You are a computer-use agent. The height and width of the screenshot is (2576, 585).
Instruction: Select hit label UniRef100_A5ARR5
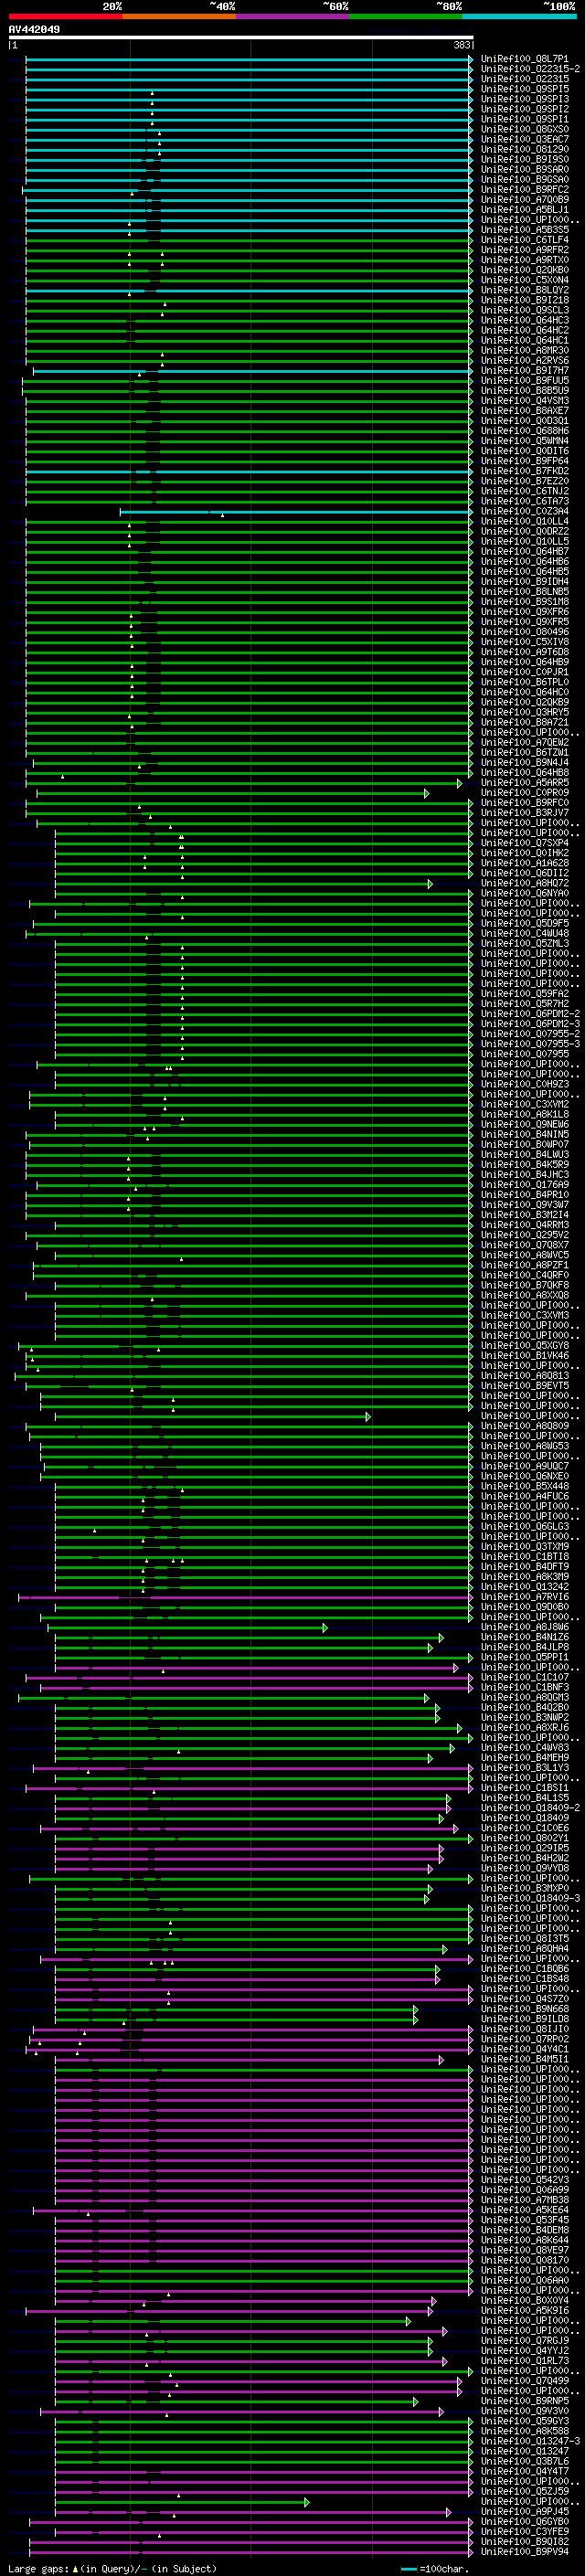(x=525, y=783)
